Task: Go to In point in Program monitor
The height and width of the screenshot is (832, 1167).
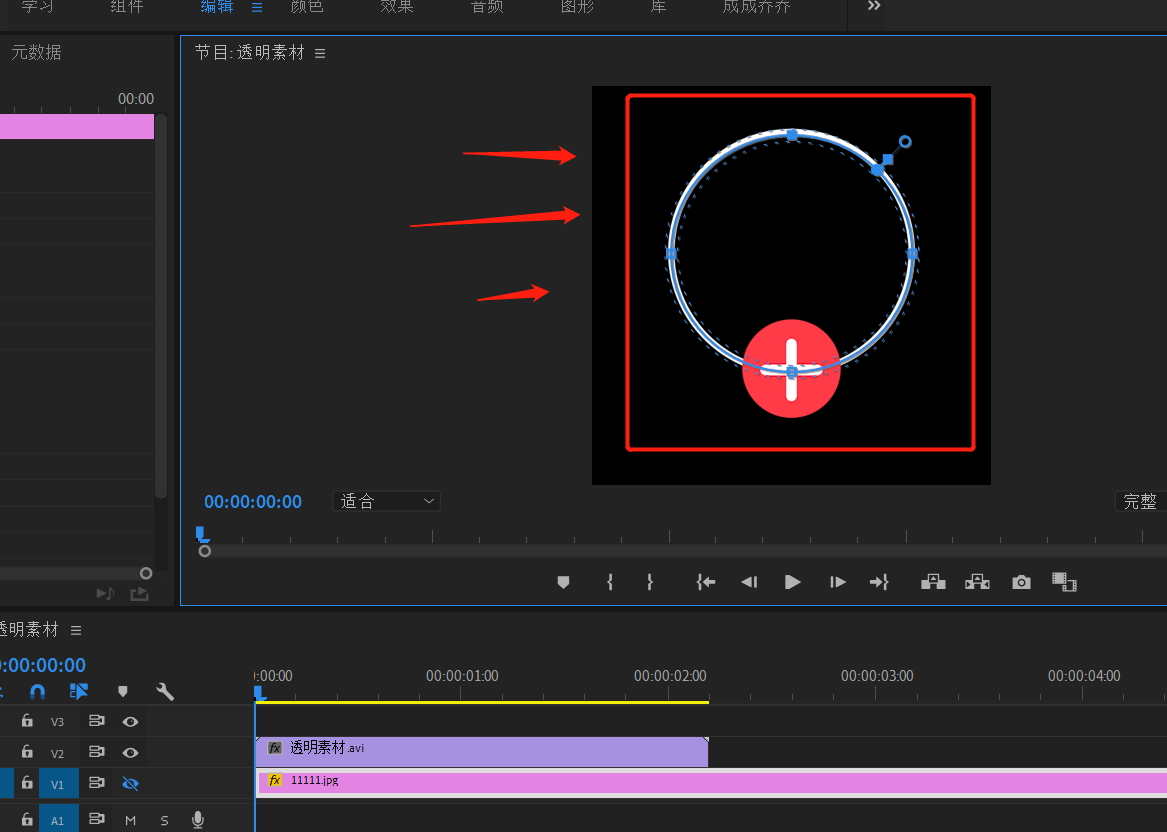Action: click(706, 582)
